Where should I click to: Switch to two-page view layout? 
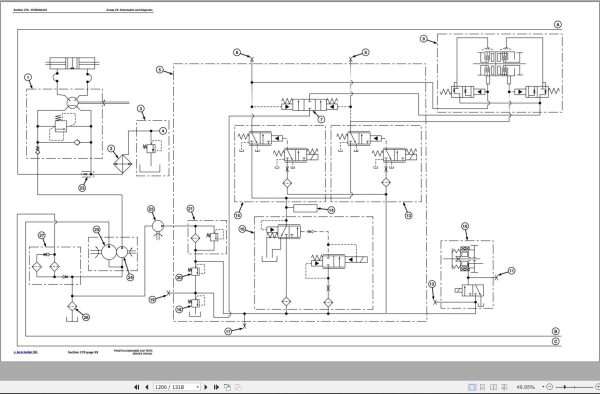tap(494, 387)
